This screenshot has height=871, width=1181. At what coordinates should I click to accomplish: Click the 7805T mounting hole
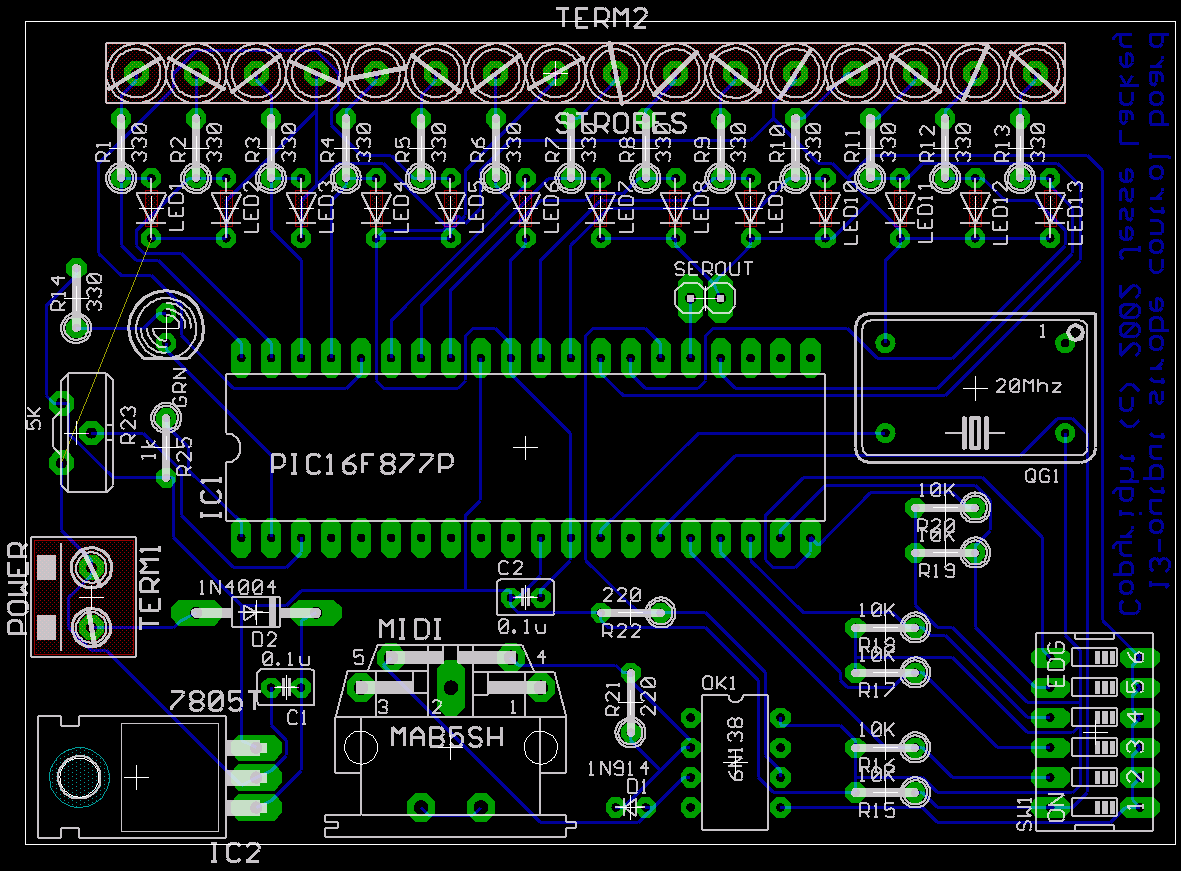coord(79,778)
